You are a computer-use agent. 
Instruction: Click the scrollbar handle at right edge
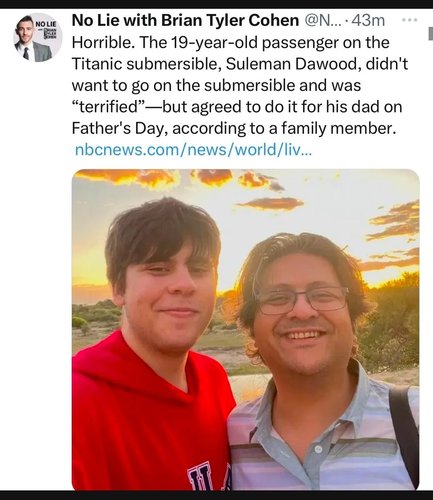pyautogui.click(x=430, y=34)
